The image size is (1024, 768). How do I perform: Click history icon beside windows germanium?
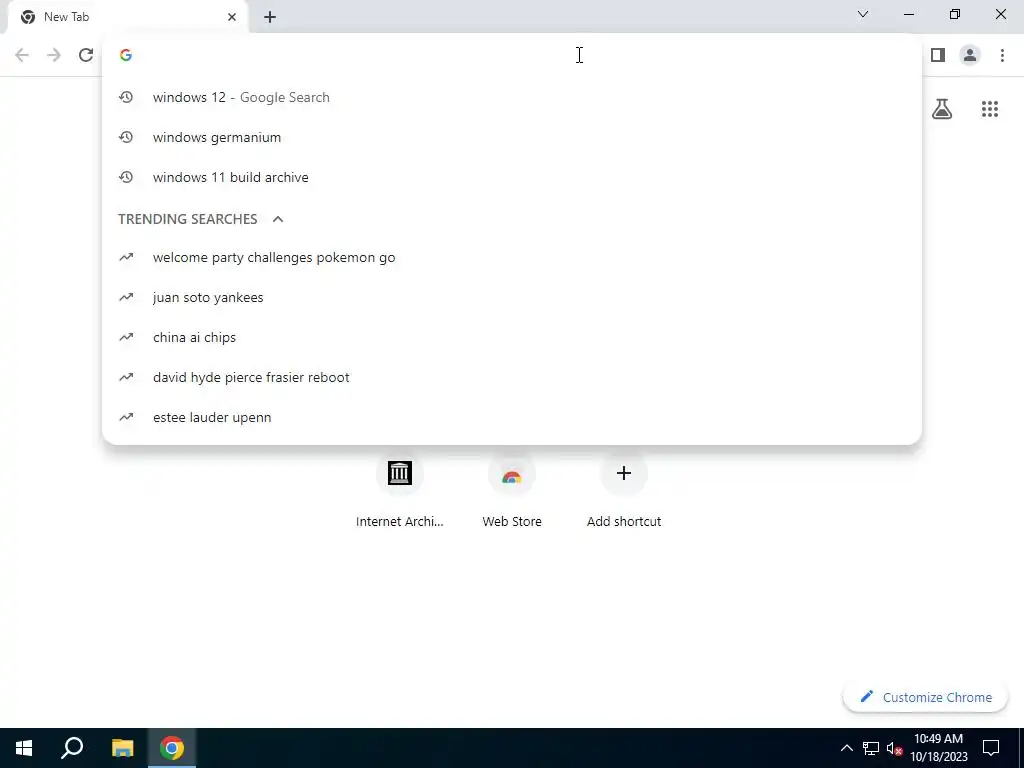click(126, 137)
